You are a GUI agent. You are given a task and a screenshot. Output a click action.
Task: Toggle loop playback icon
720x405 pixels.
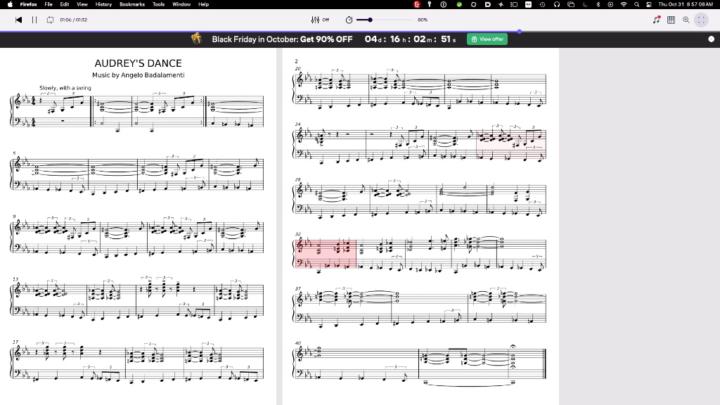(x=50, y=20)
